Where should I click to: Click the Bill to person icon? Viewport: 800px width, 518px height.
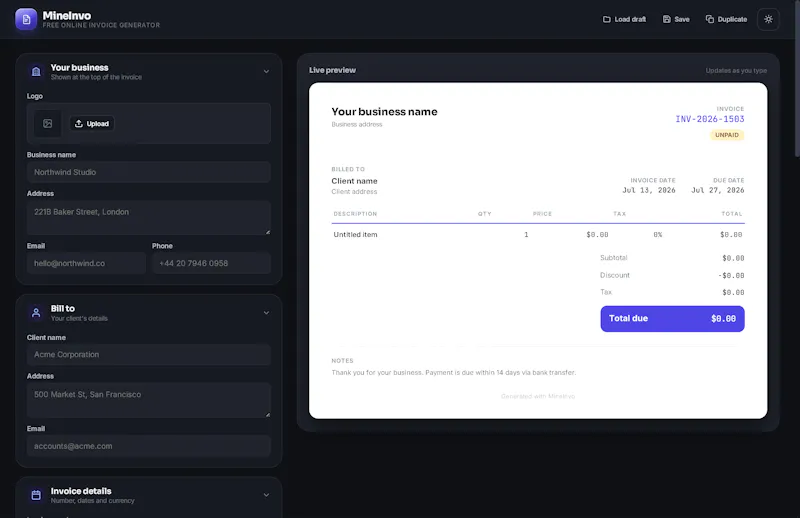(36, 313)
